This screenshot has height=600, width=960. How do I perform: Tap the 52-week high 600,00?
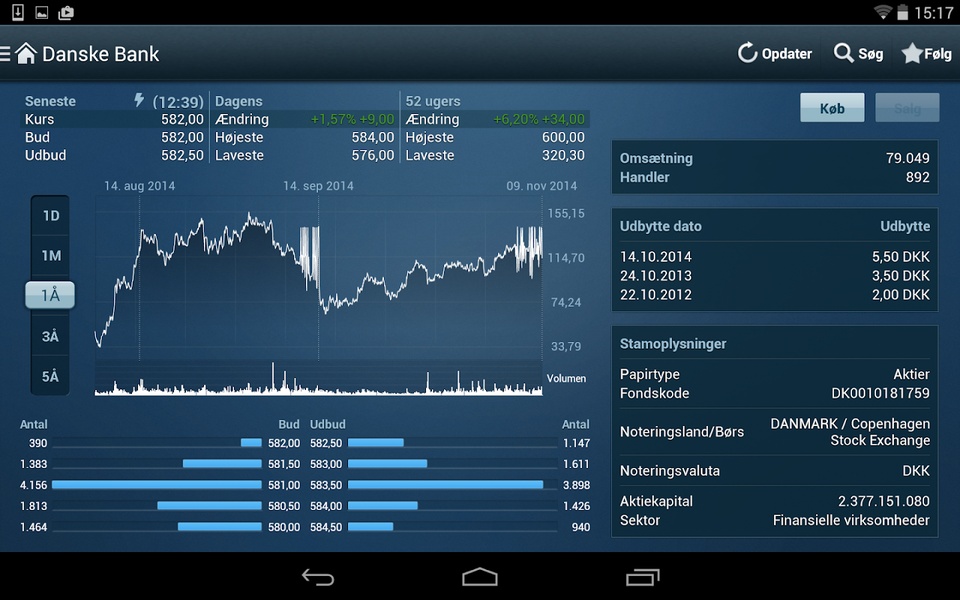(x=563, y=137)
